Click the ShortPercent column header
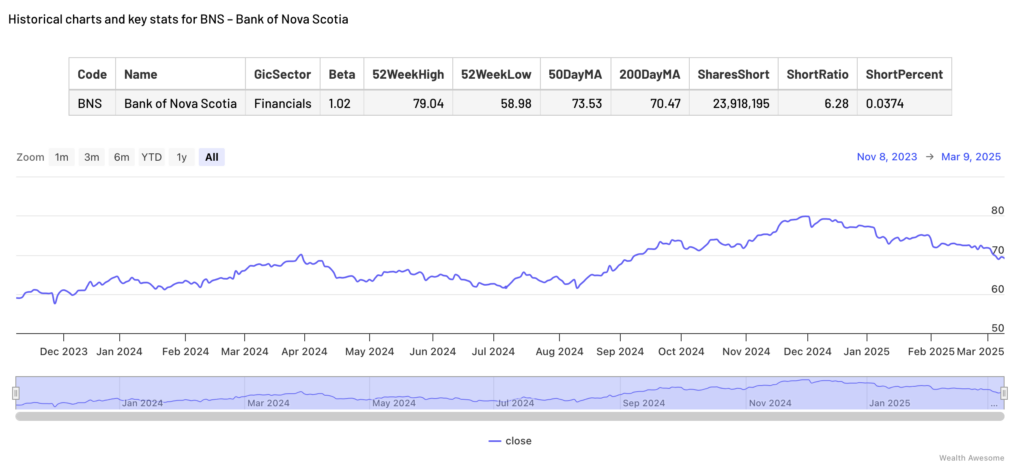The width and height of the screenshot is (1024, 474). [x=904, y=74]
